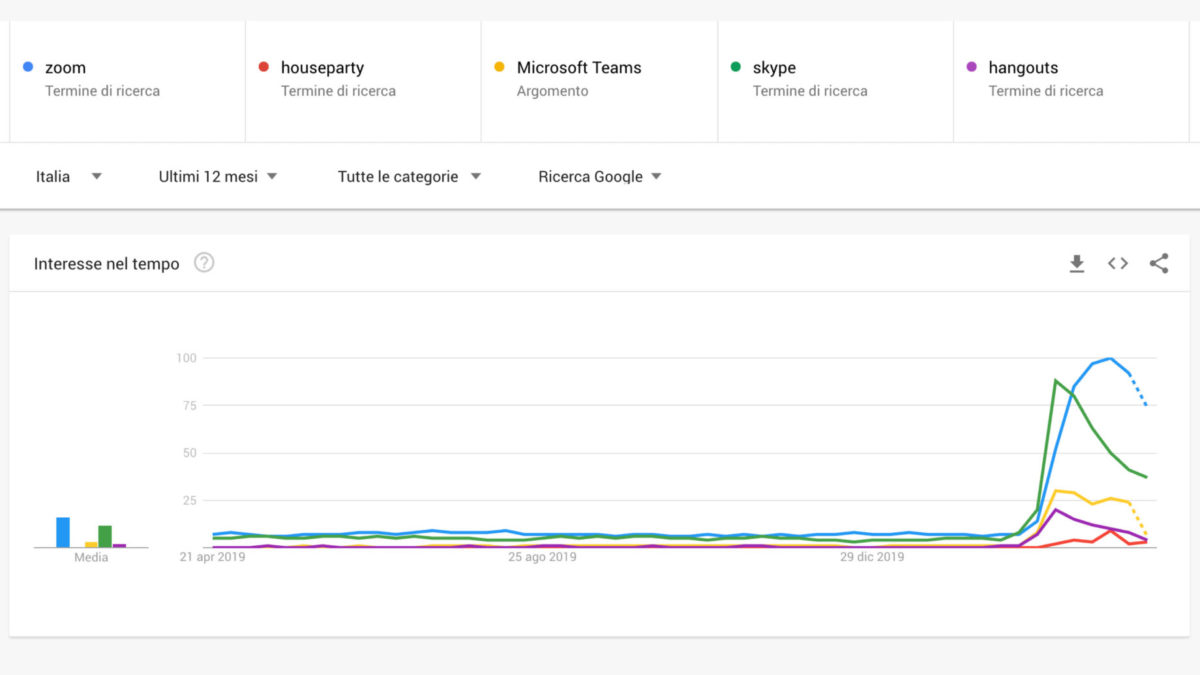Click the 25 y-axis value

190,500
